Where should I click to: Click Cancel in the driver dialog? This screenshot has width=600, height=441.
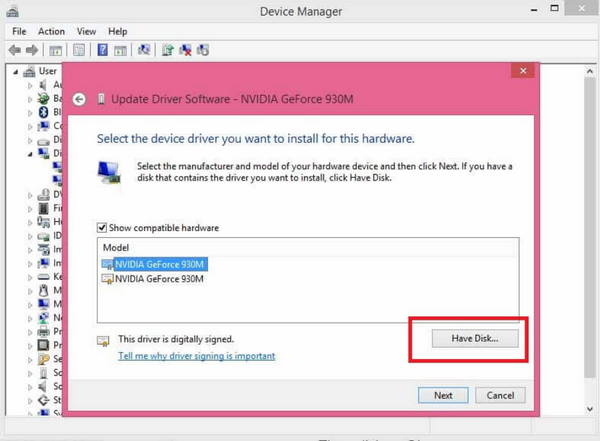pos(500,395)
